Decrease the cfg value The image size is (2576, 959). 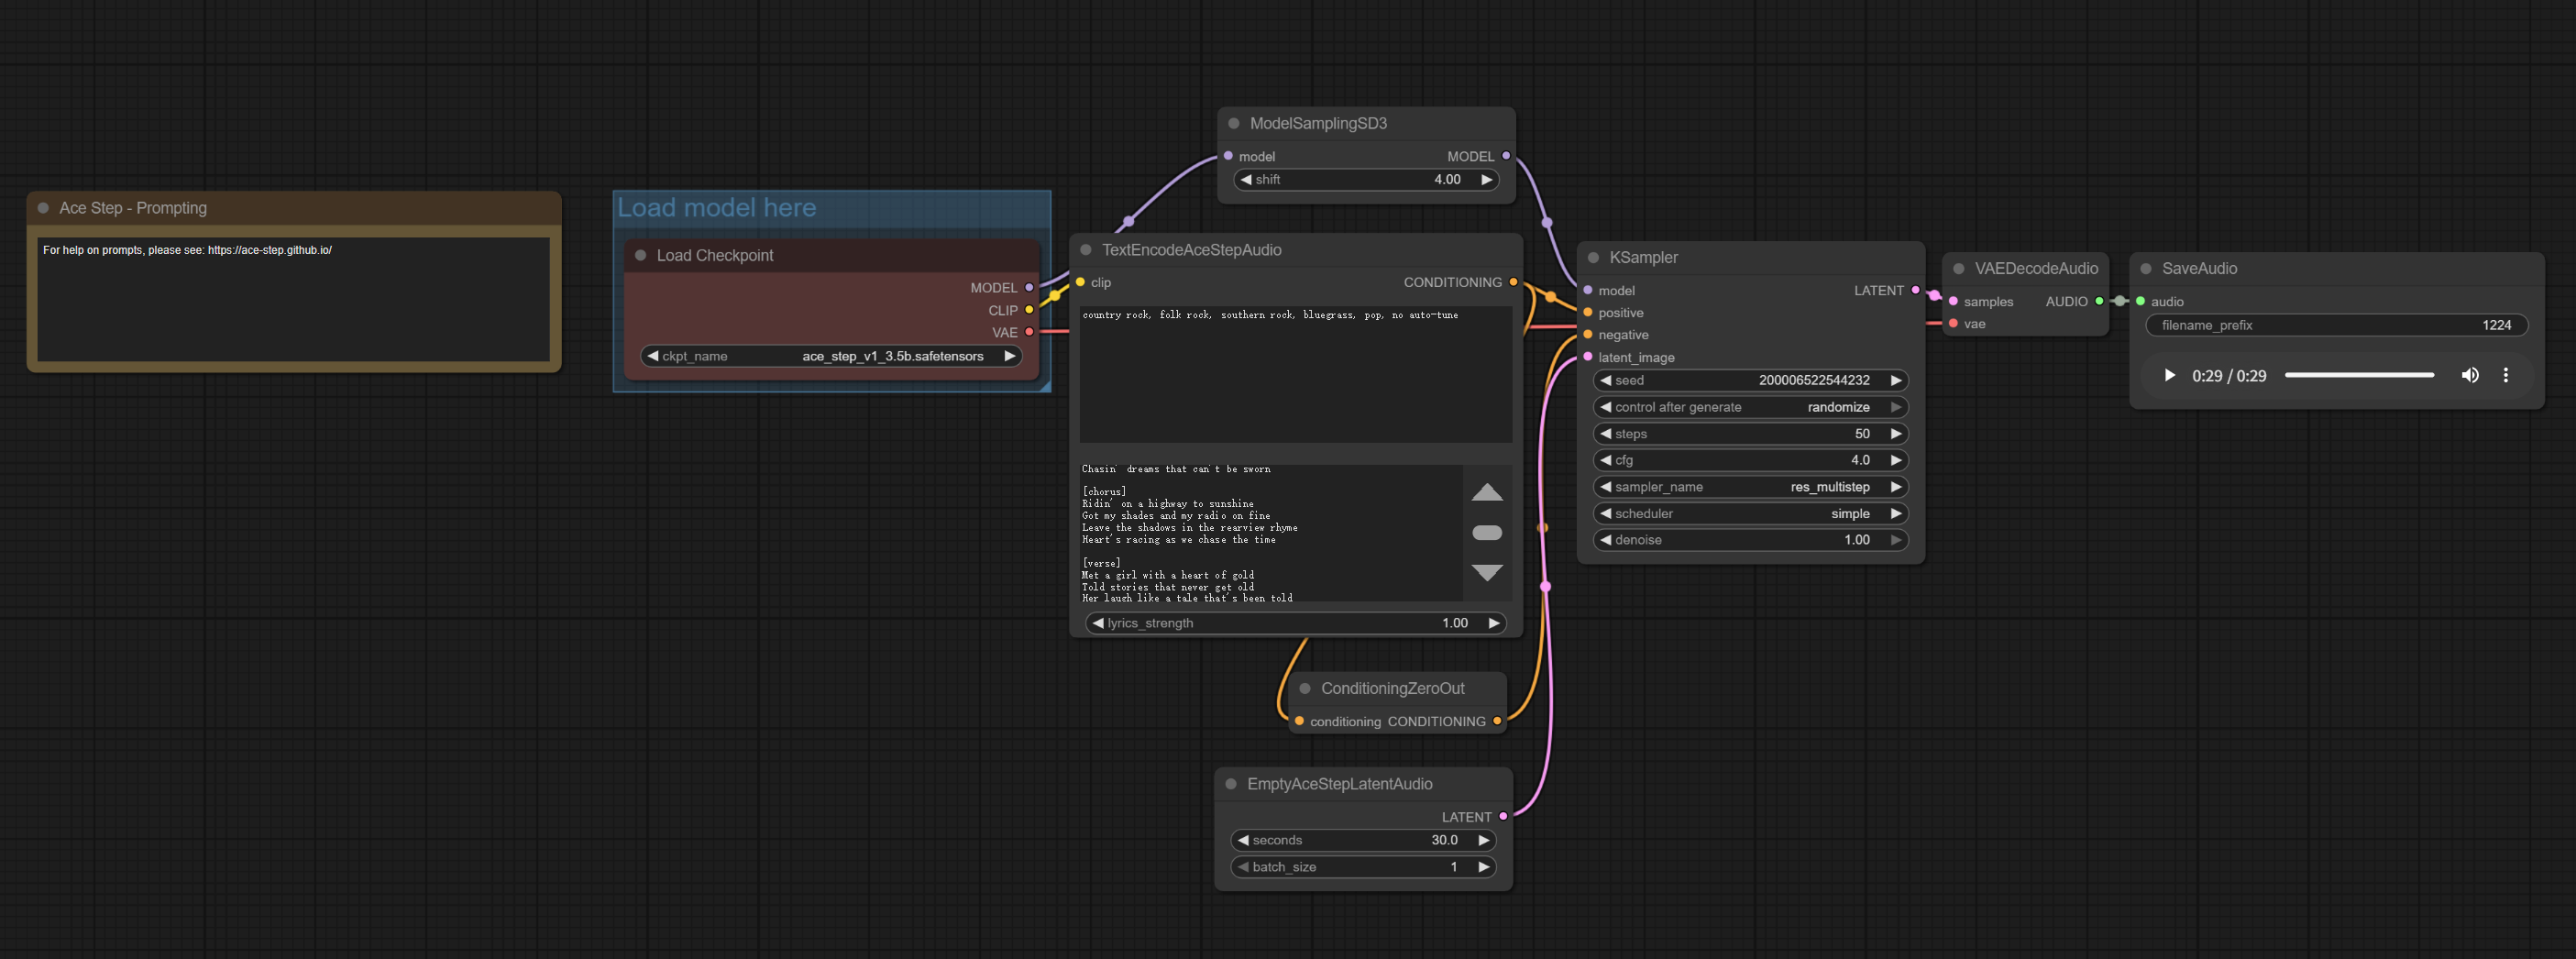click(x=1606, y=460)
